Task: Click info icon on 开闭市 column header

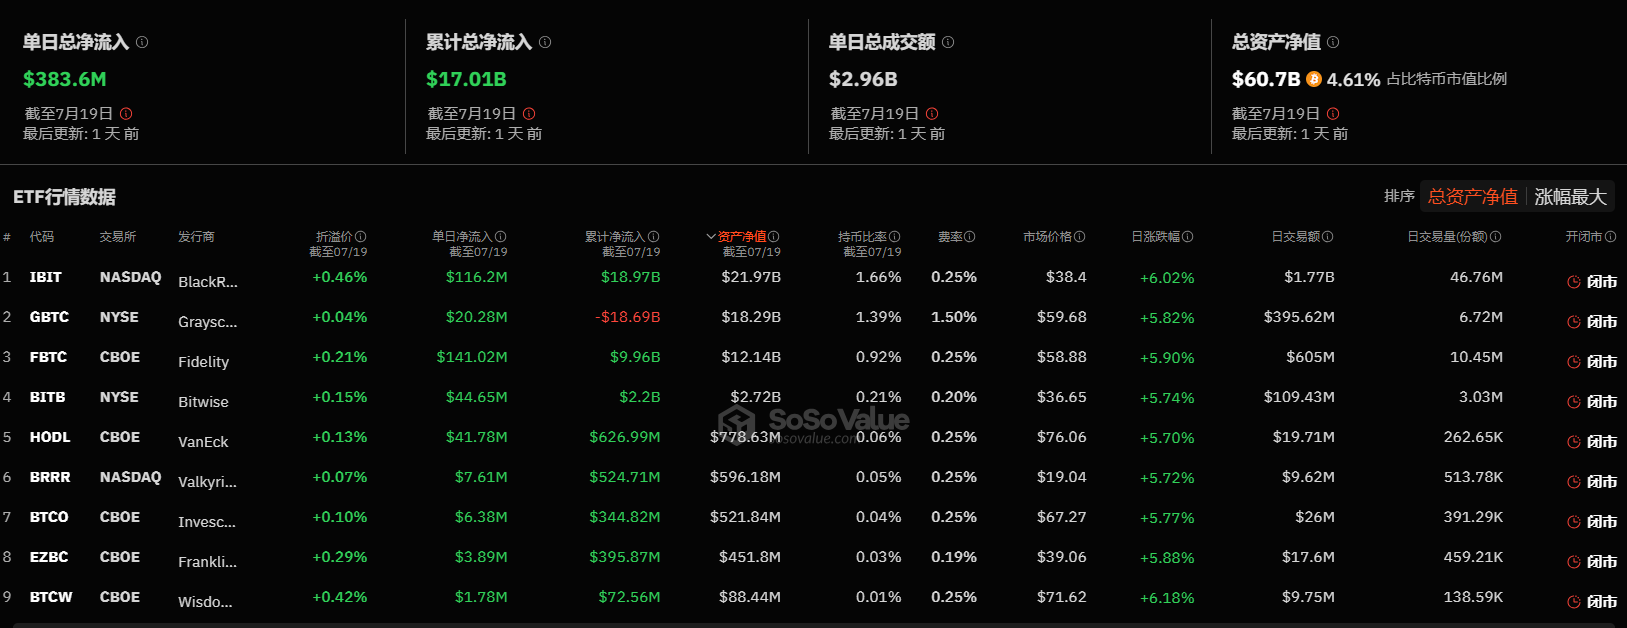Action: pyautogui.click(x=1611, y=237)
